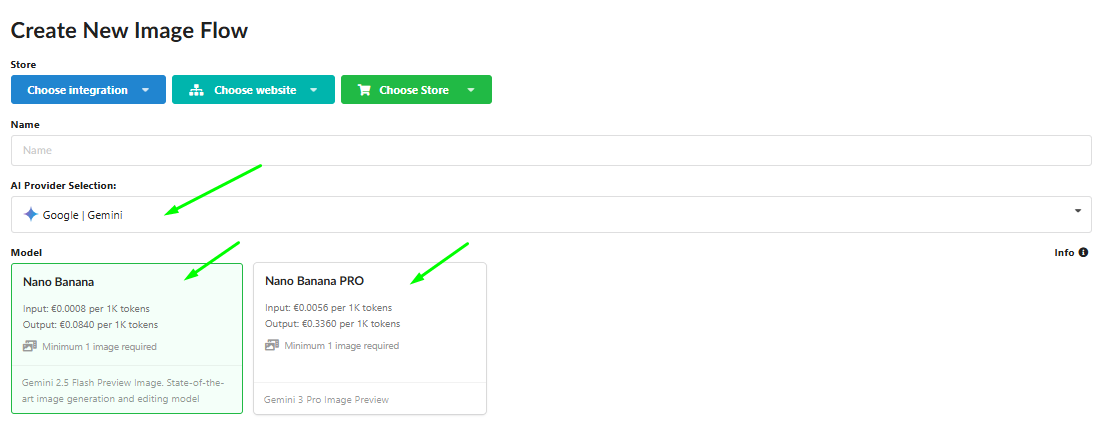This screenshot has width=1105, height=422.
Task: Click the 'Store' section label
Action: (x=23, y=65)
